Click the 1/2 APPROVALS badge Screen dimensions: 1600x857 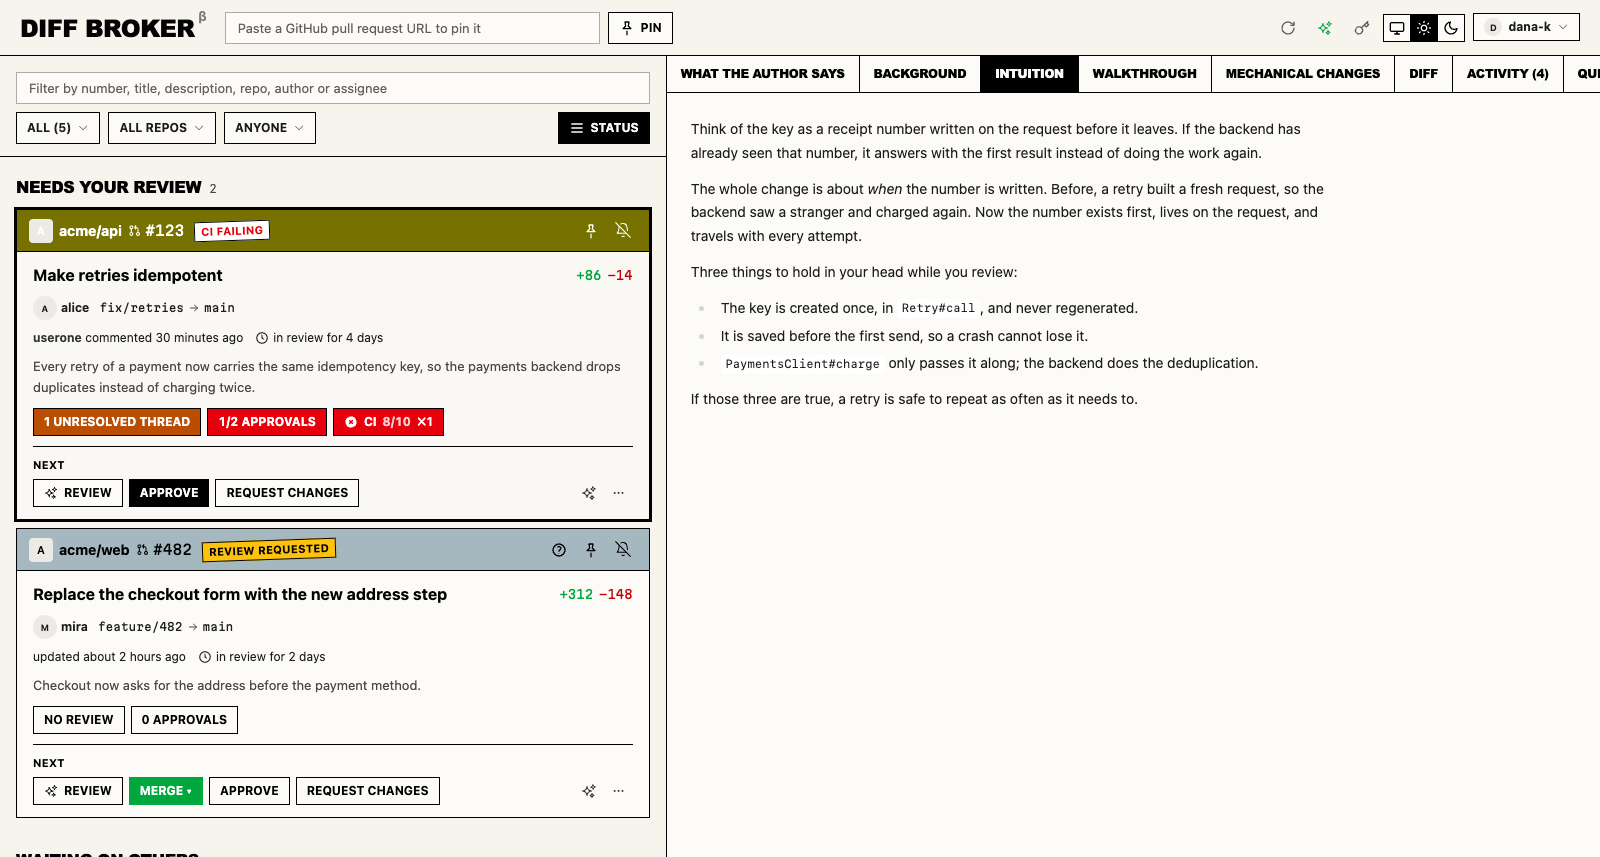(x=267, y=422)
